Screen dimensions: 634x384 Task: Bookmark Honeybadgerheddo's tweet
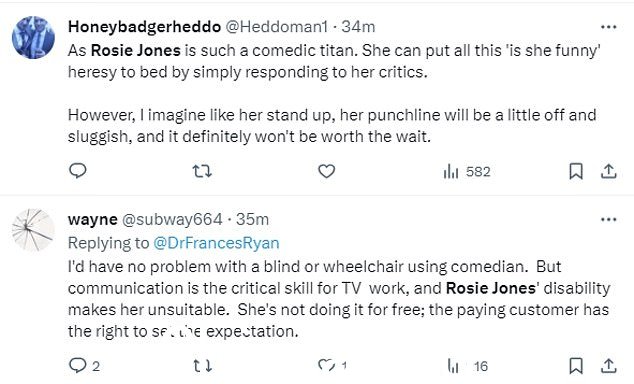click(x=576, y=171)
